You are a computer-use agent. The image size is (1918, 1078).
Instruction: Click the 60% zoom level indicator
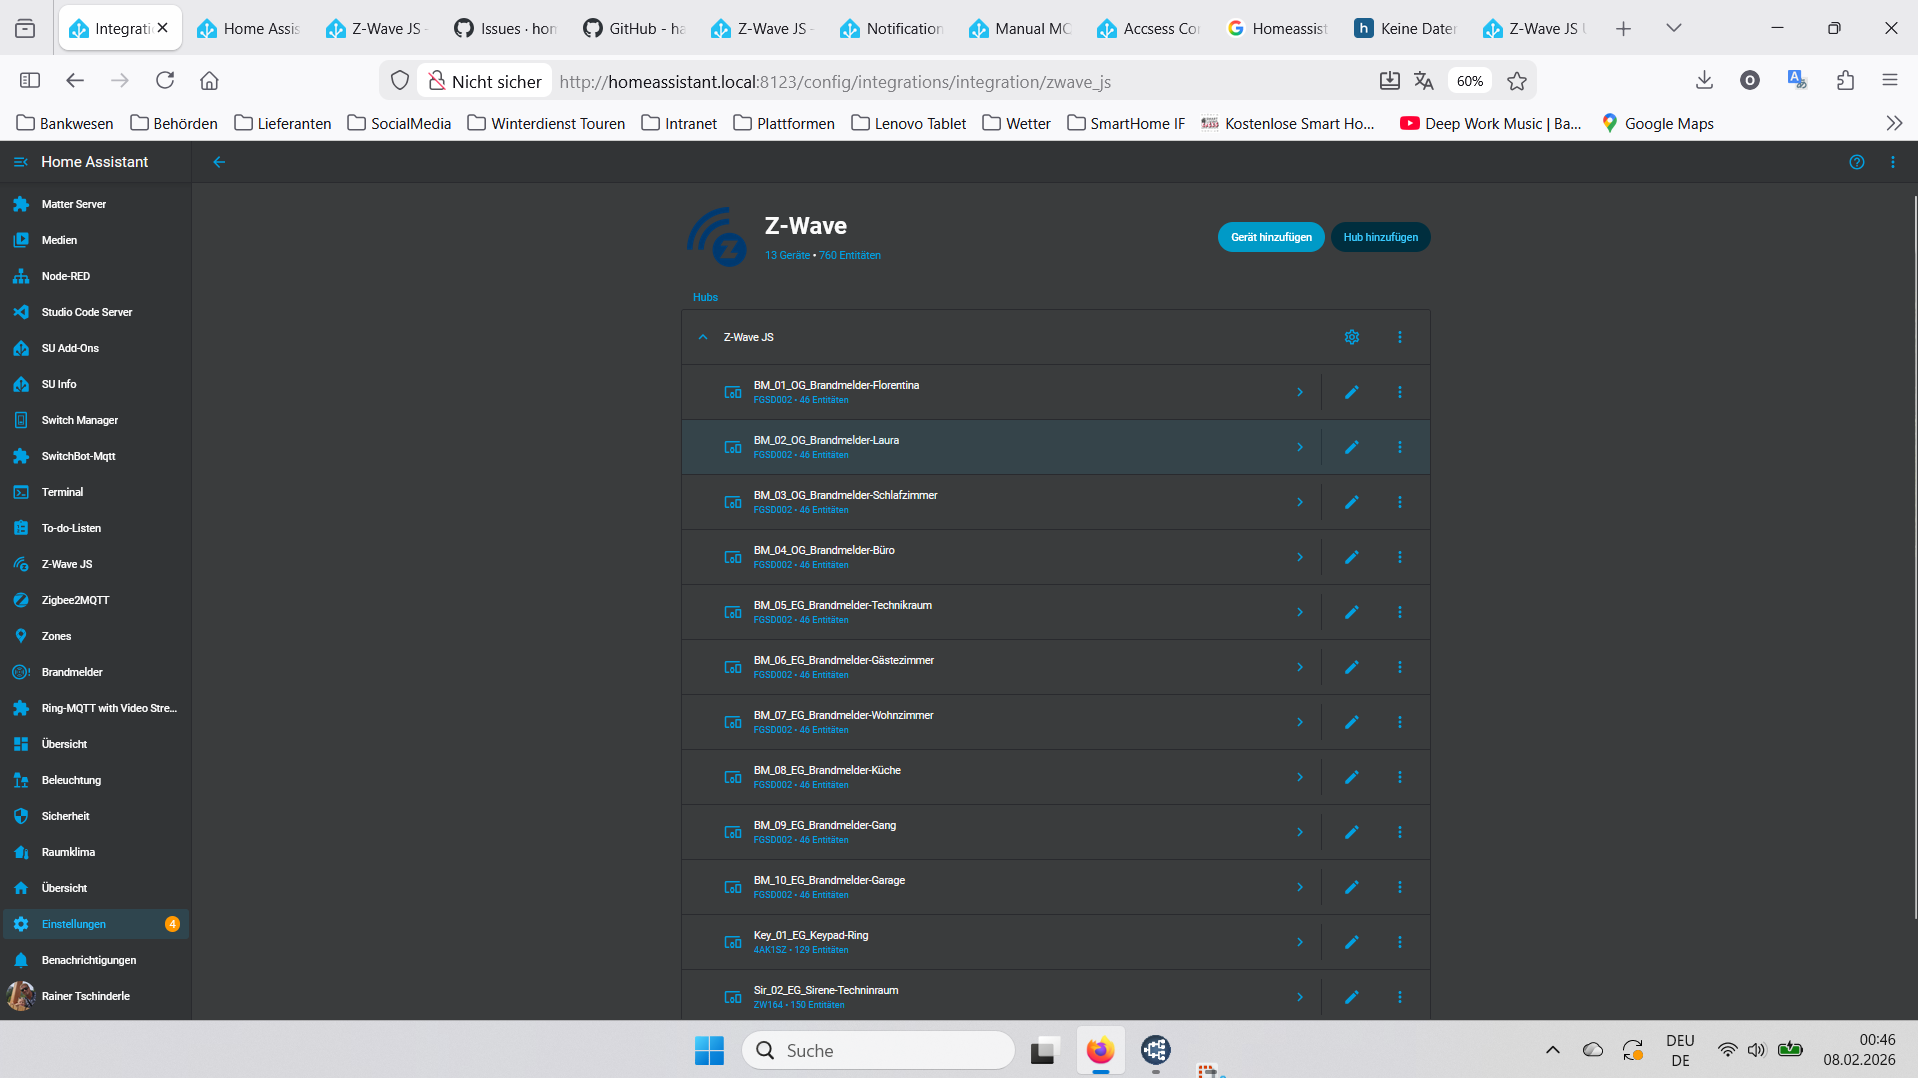coord(1469,81)
